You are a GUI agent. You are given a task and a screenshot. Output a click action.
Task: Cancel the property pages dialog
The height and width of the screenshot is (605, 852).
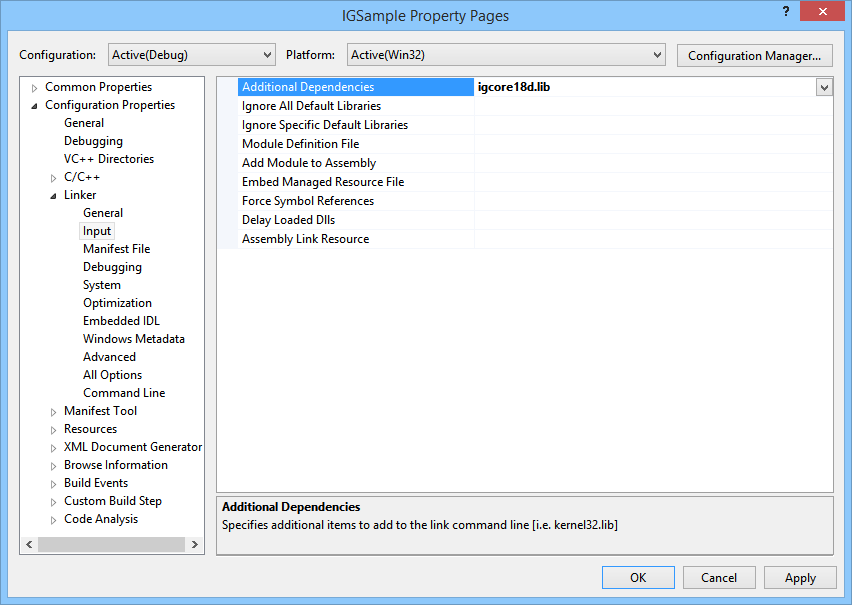click(718, 577)
